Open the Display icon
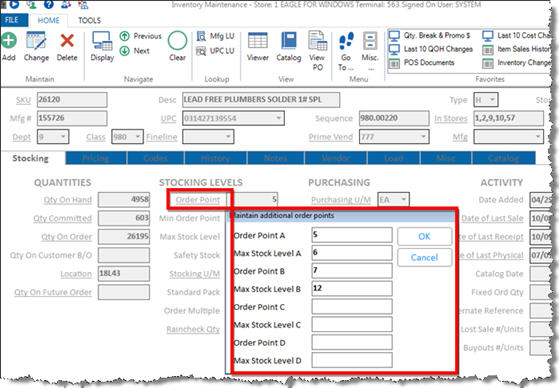This screenshot has width=559, height=388. [102, 41]
